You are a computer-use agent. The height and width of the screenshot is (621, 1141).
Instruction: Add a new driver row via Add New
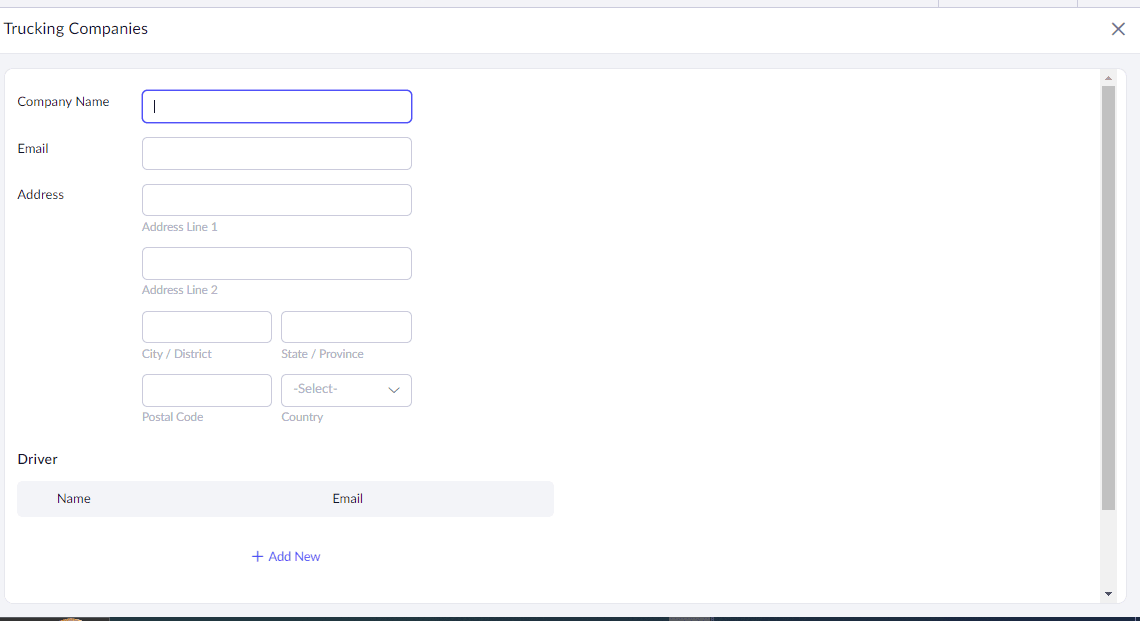(x=293, y=556)
